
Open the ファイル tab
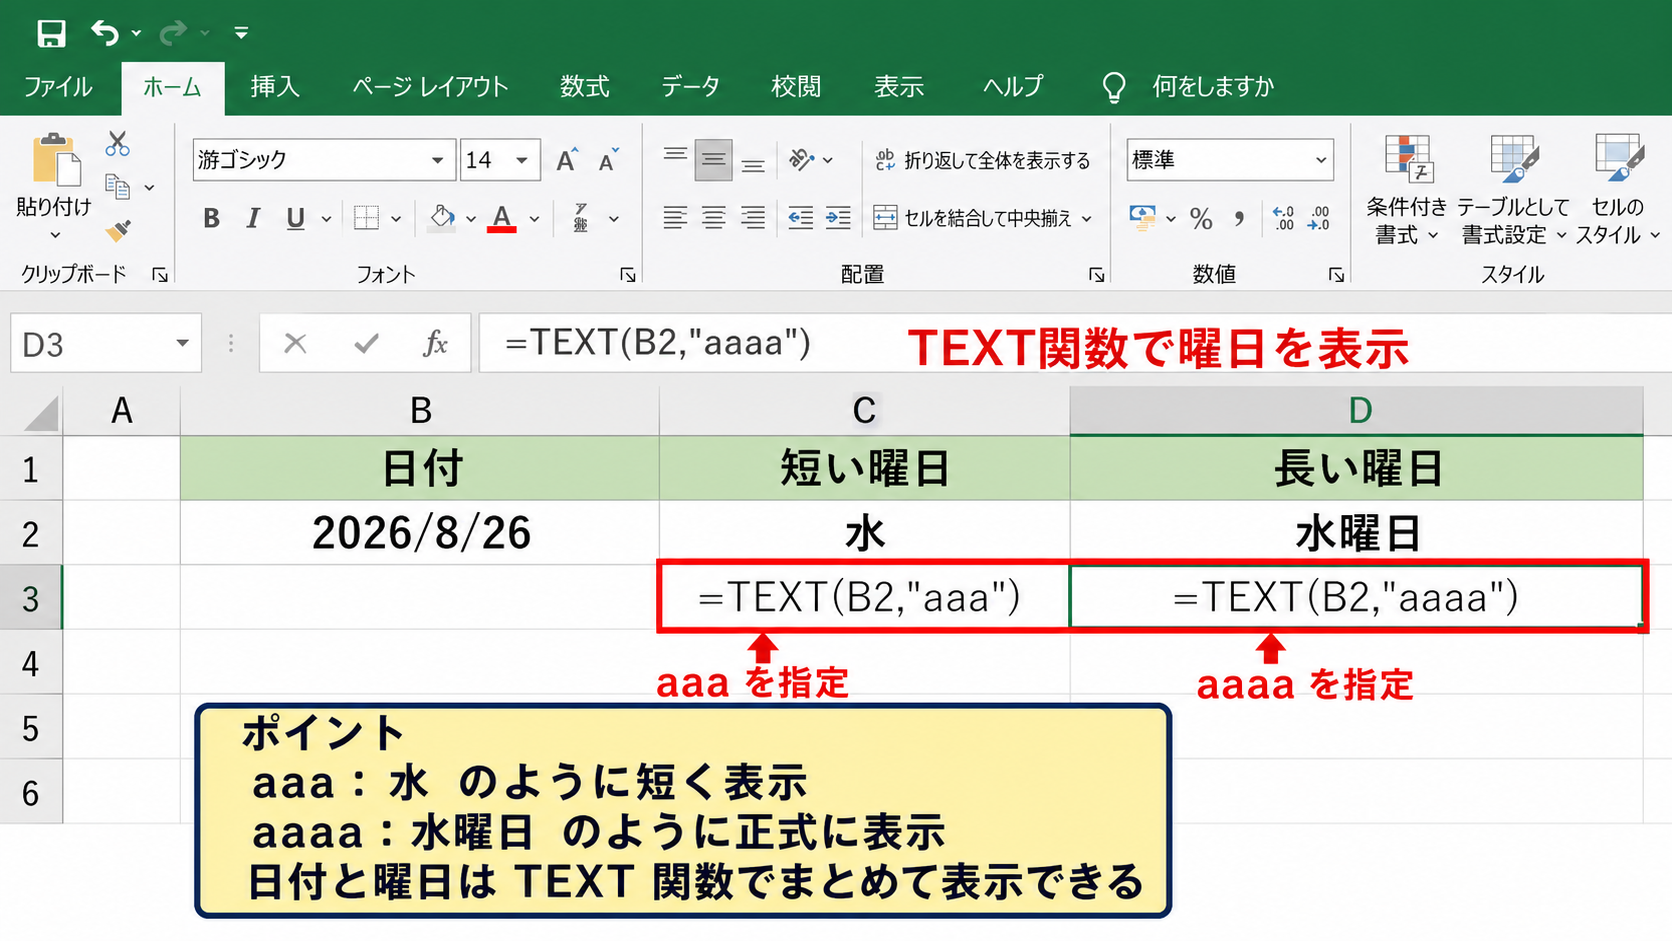58,87
